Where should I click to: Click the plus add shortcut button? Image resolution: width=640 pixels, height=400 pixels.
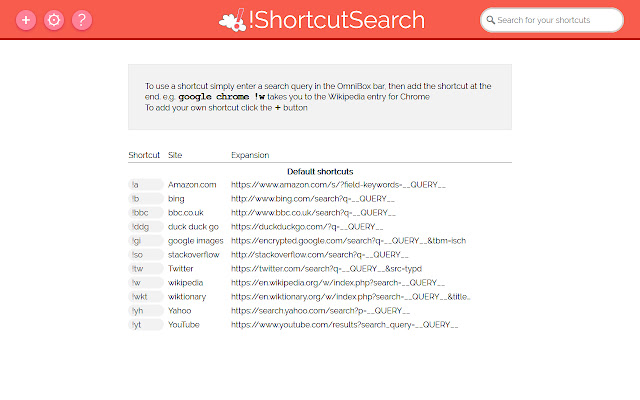pos(26,20)
